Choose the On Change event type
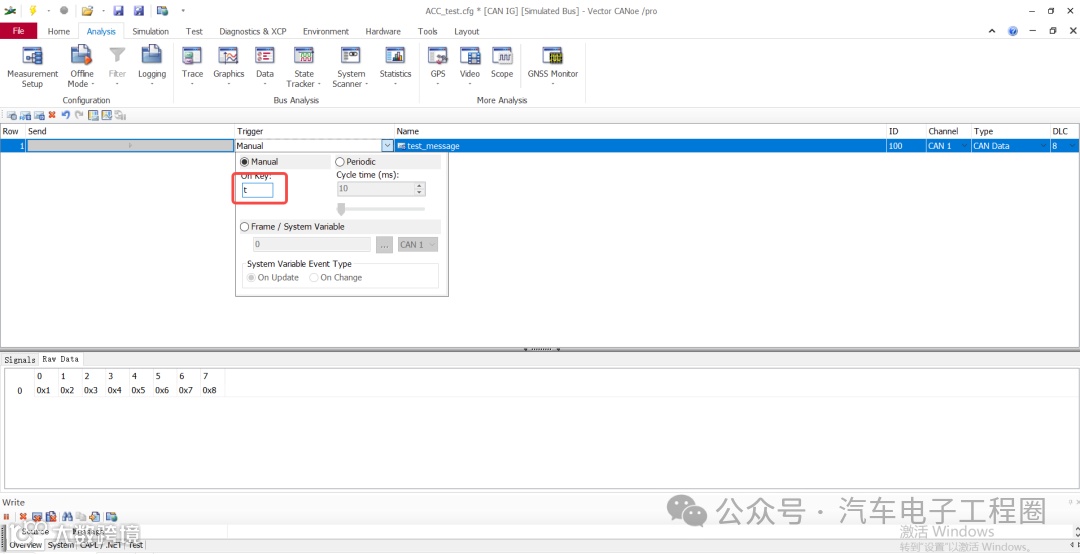This screenshot has height=554, width=1080. [314, 278]
